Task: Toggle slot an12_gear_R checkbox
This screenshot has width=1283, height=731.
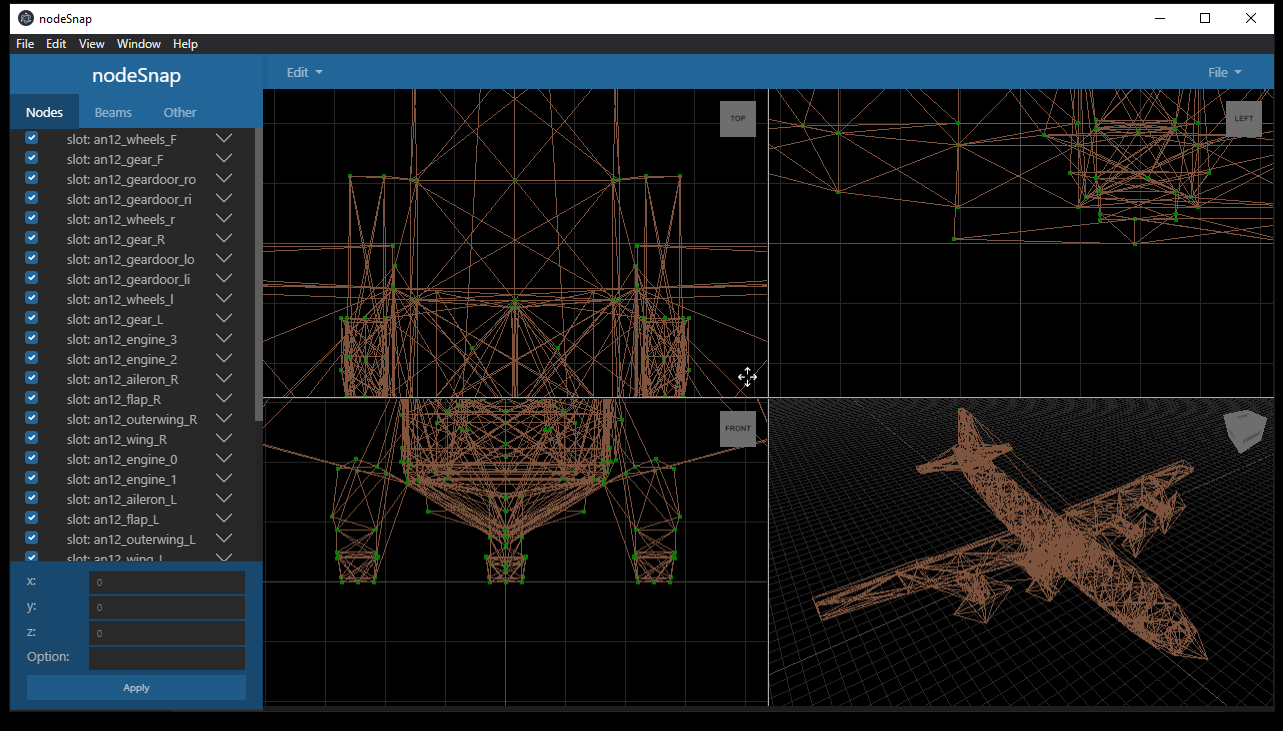Action: pyautogui.click(x=31, y=238)
